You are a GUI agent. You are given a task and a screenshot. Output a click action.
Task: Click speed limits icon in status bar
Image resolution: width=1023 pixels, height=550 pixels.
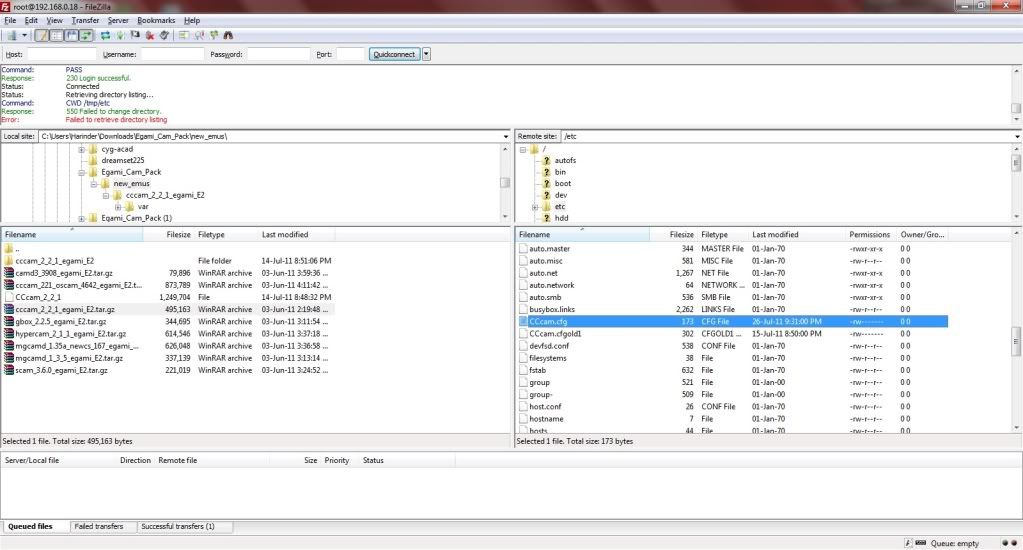908,543
